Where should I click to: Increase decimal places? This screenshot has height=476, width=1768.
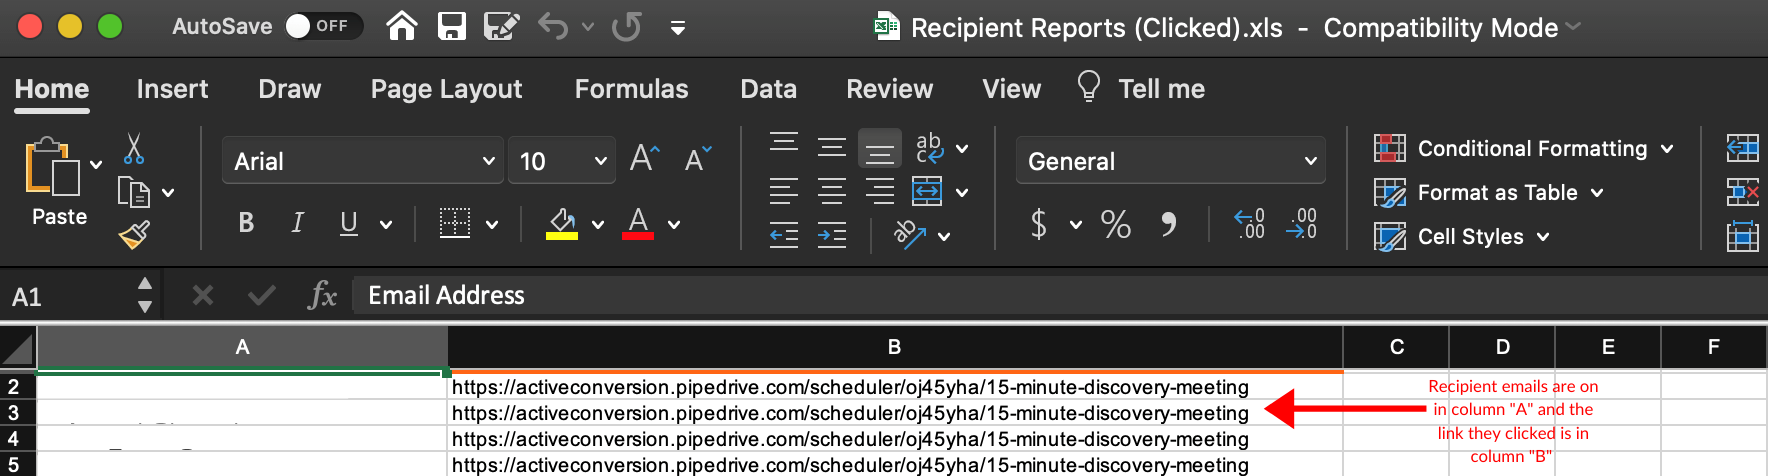pos(1250,224)
